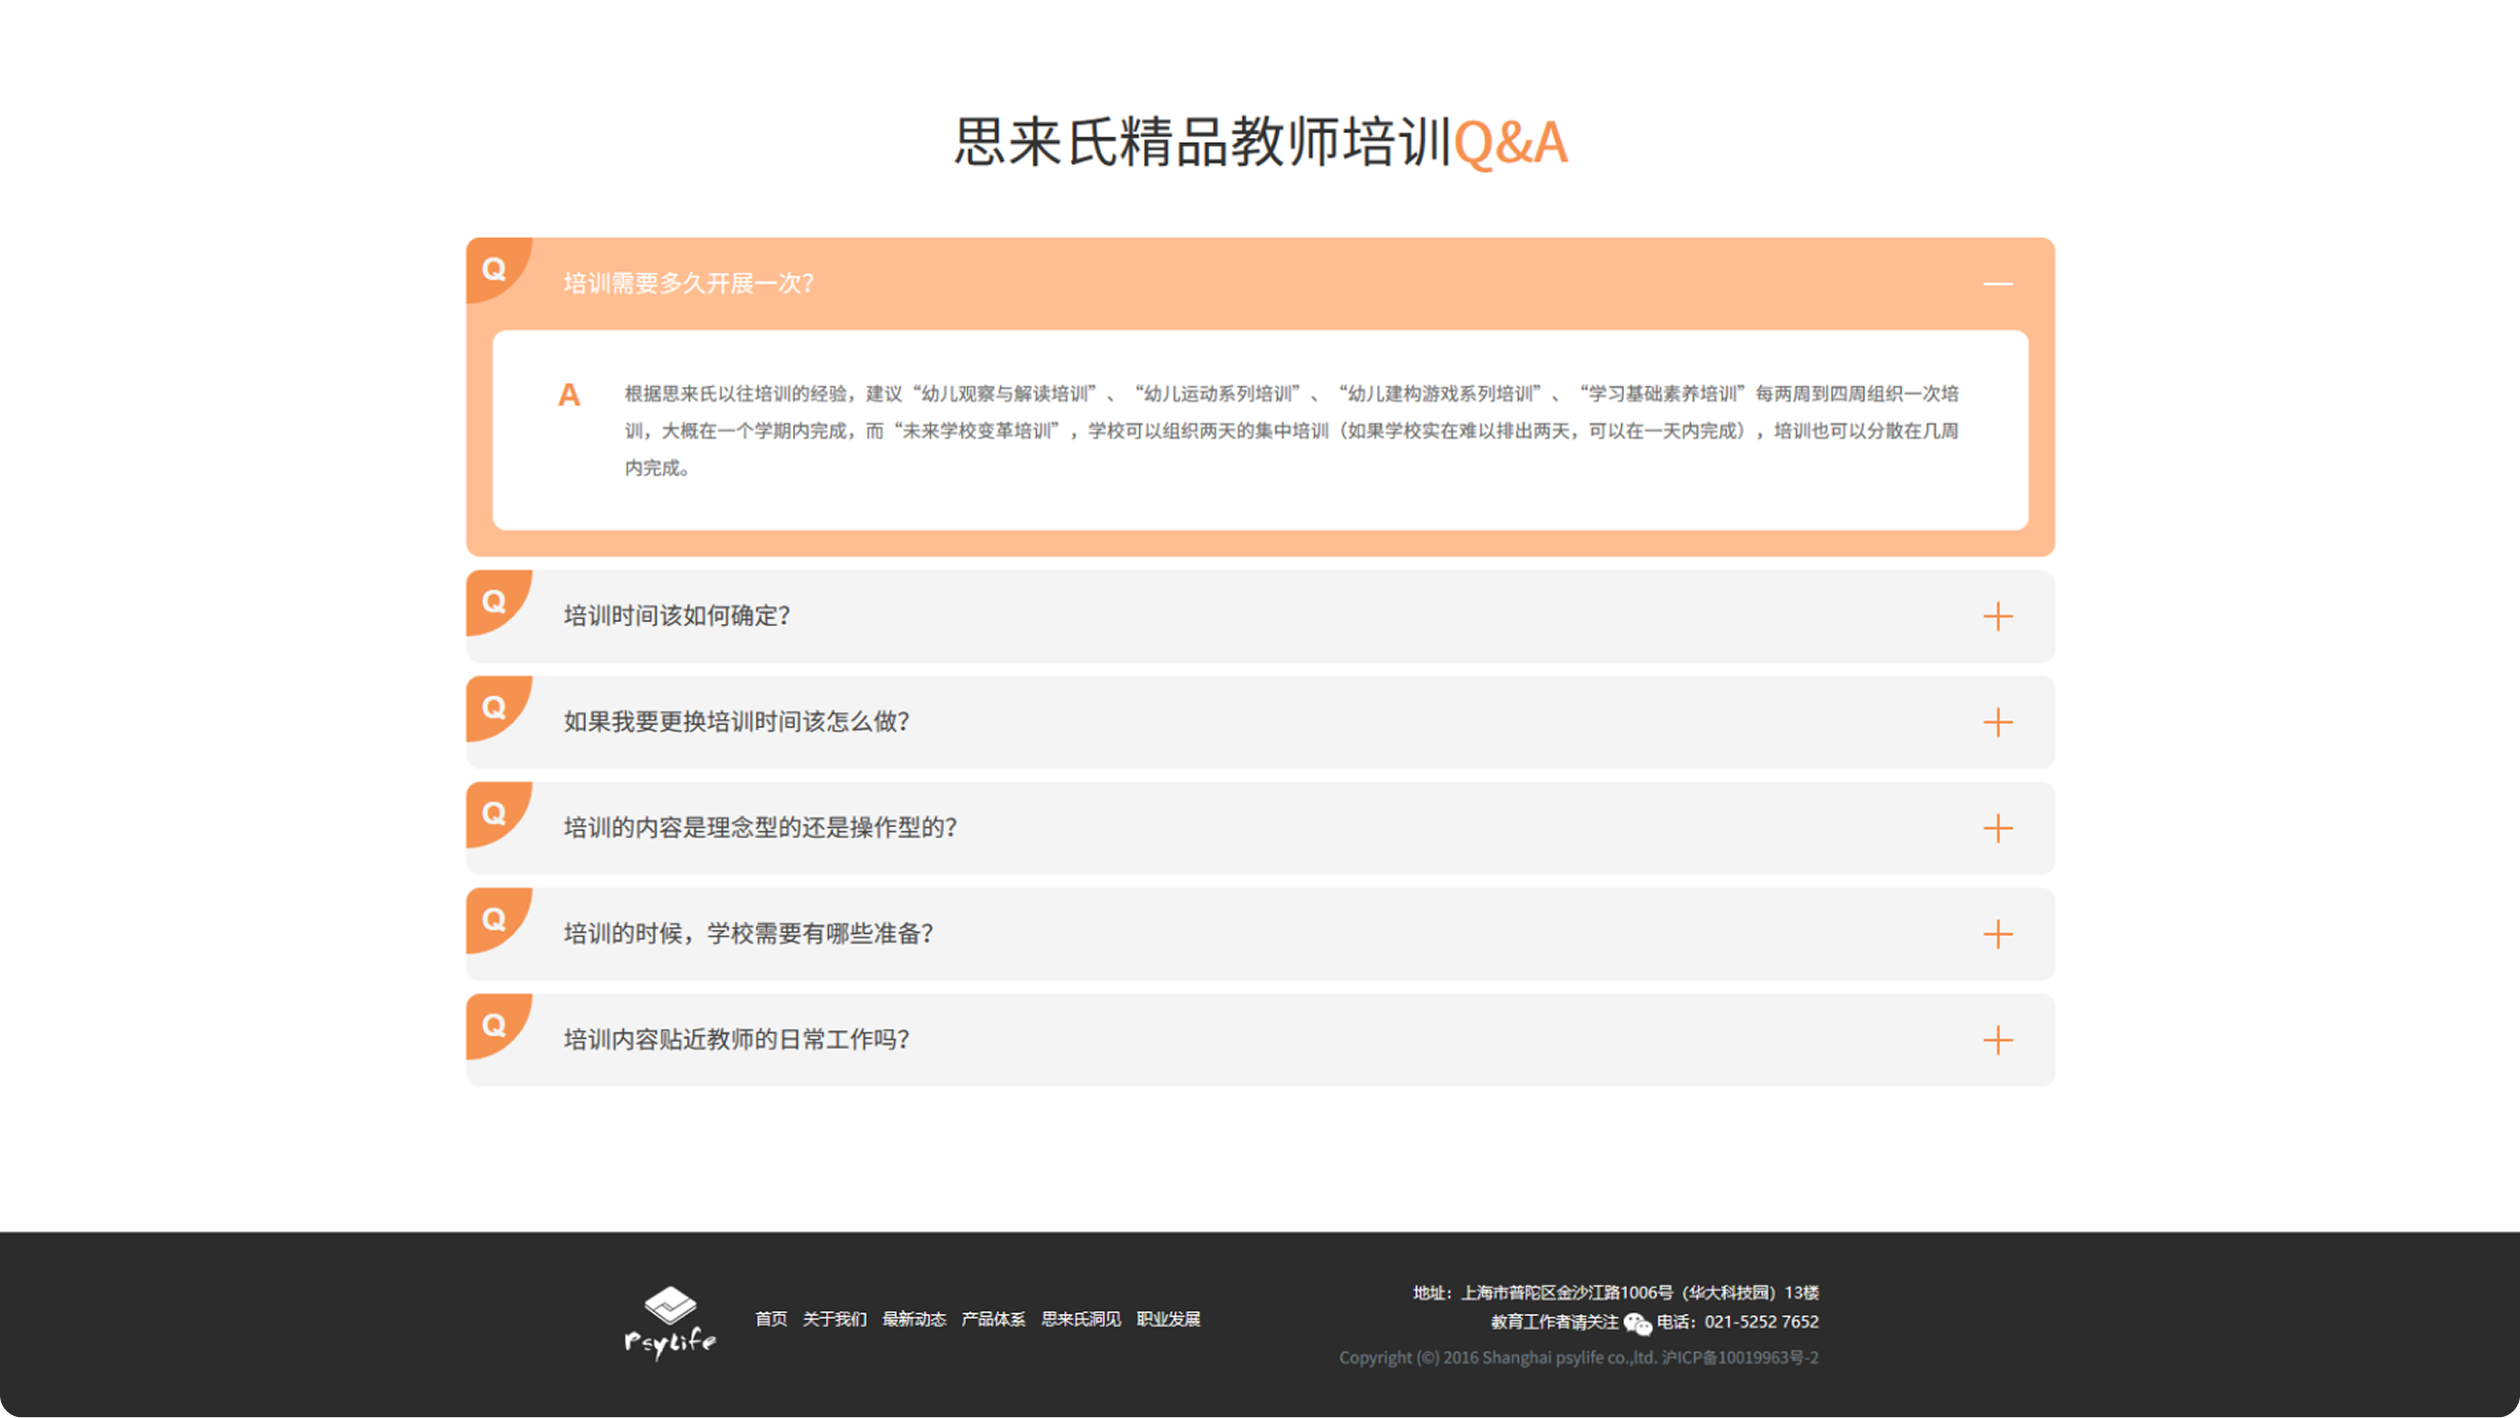Click the 沪ICP备10019963号-2 record link
Image resolution: width=2520 pixels, height=1418 pixels.
click(1740, 1357)
